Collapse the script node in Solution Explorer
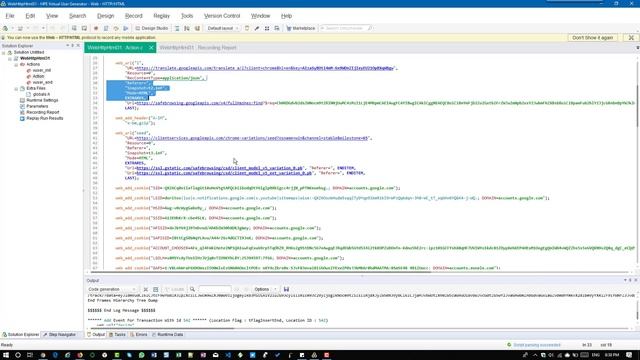The height and width of the screenshot is (360, 640). point(10,58)
